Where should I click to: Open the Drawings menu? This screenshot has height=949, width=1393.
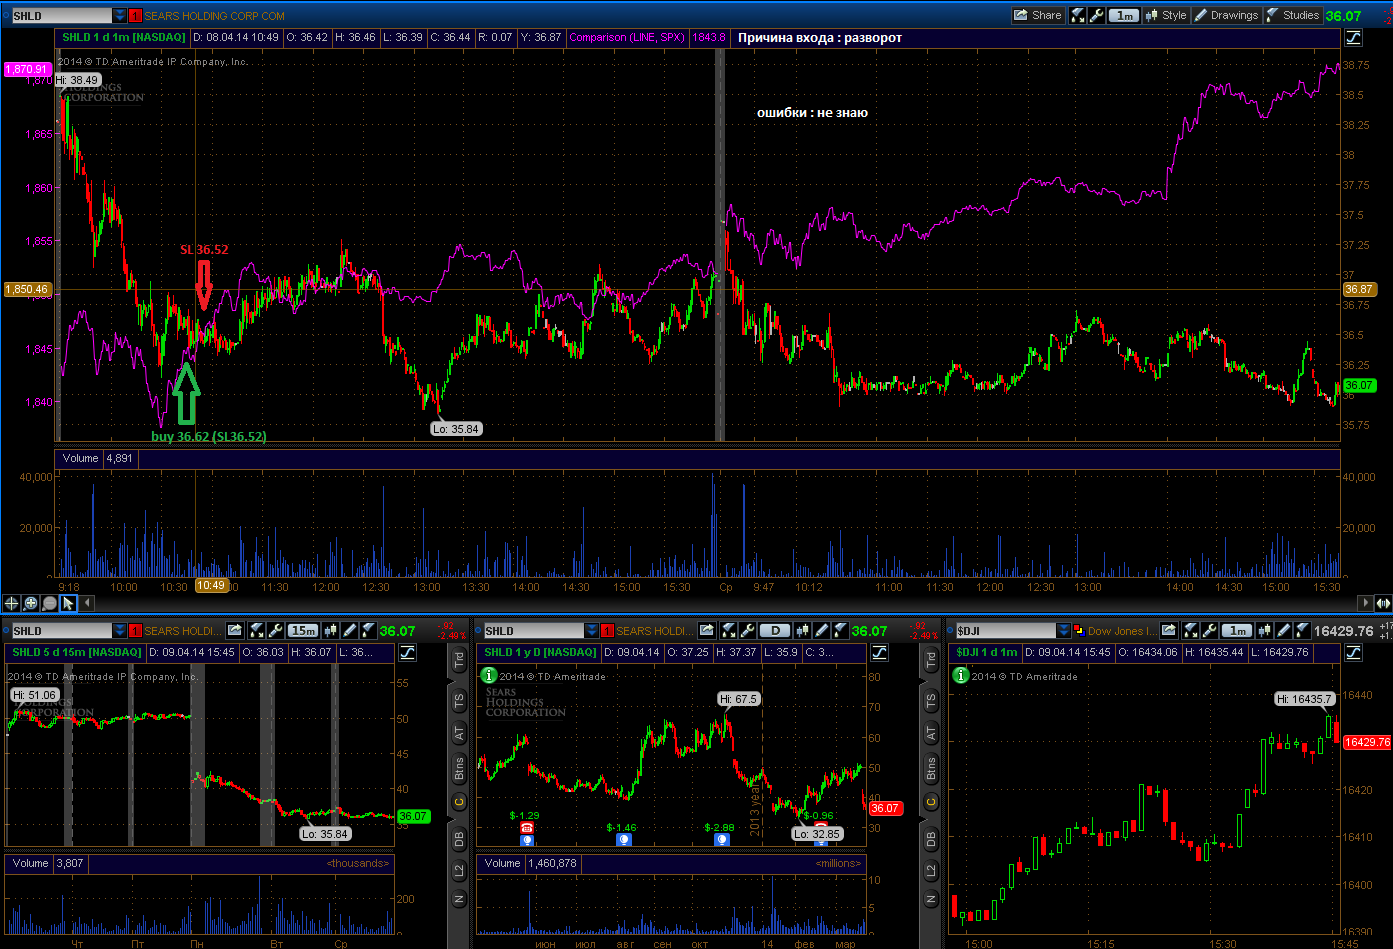point(1226,15)
